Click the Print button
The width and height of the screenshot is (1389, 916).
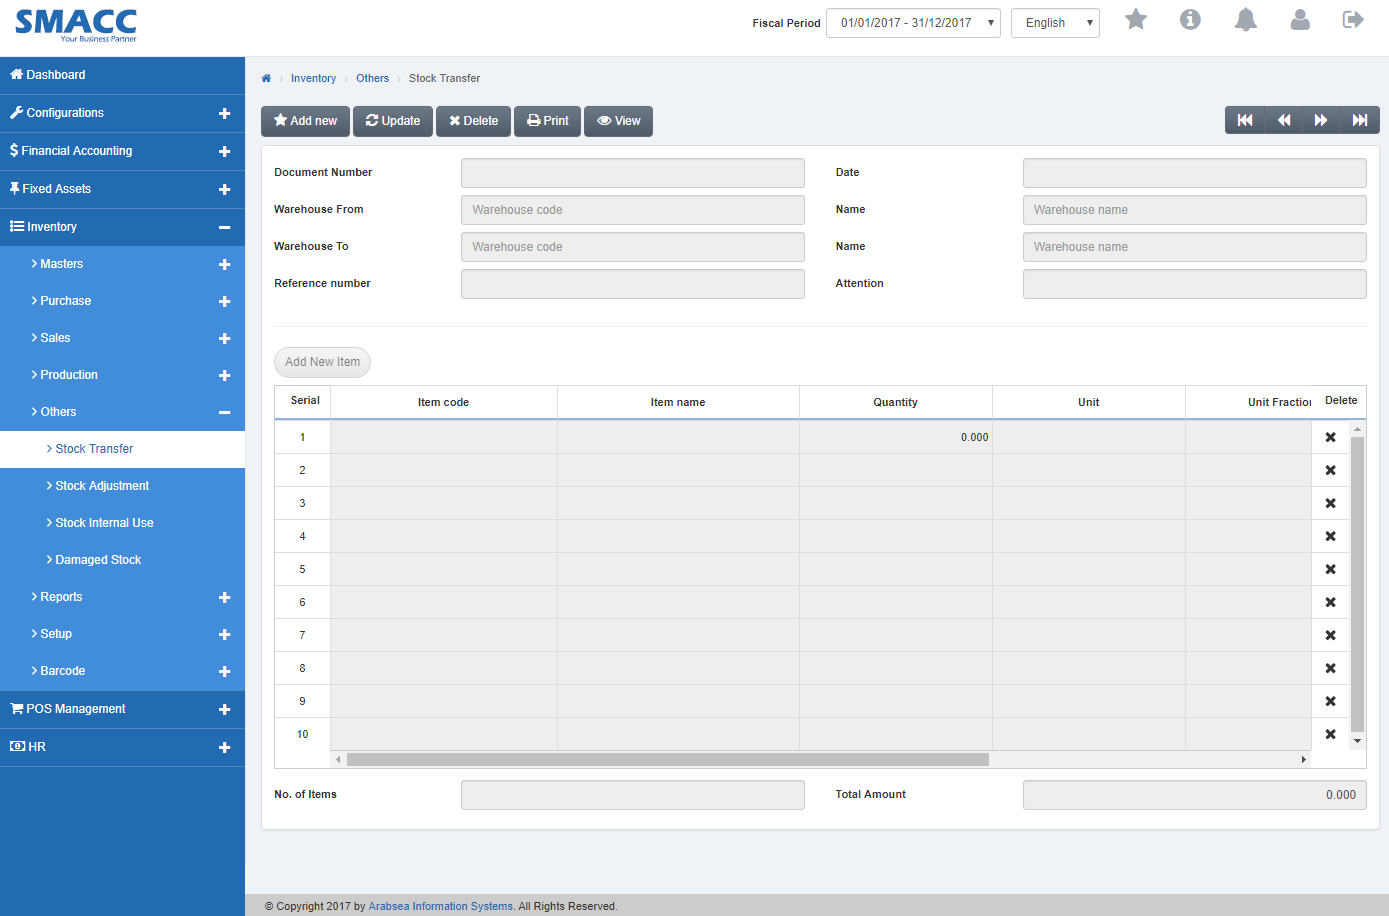[547, 120]
